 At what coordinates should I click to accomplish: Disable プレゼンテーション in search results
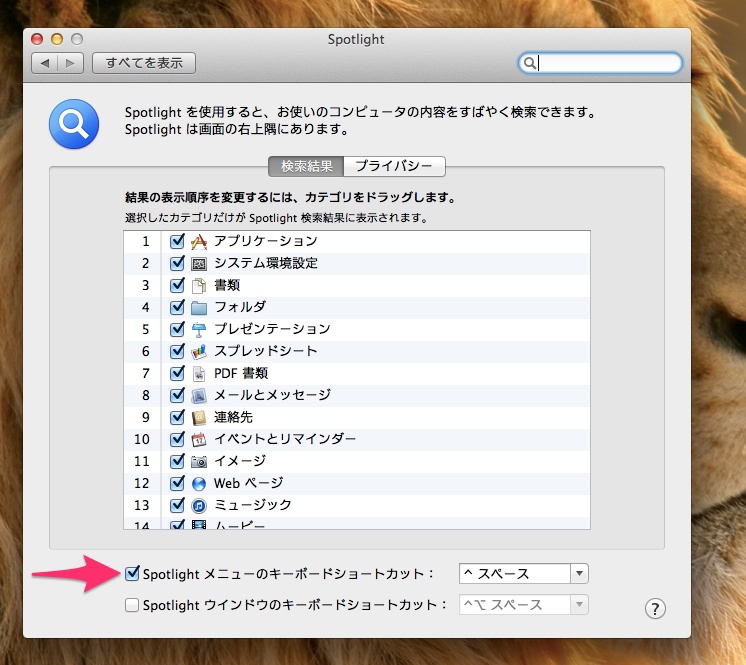click(x=177, y=329)
